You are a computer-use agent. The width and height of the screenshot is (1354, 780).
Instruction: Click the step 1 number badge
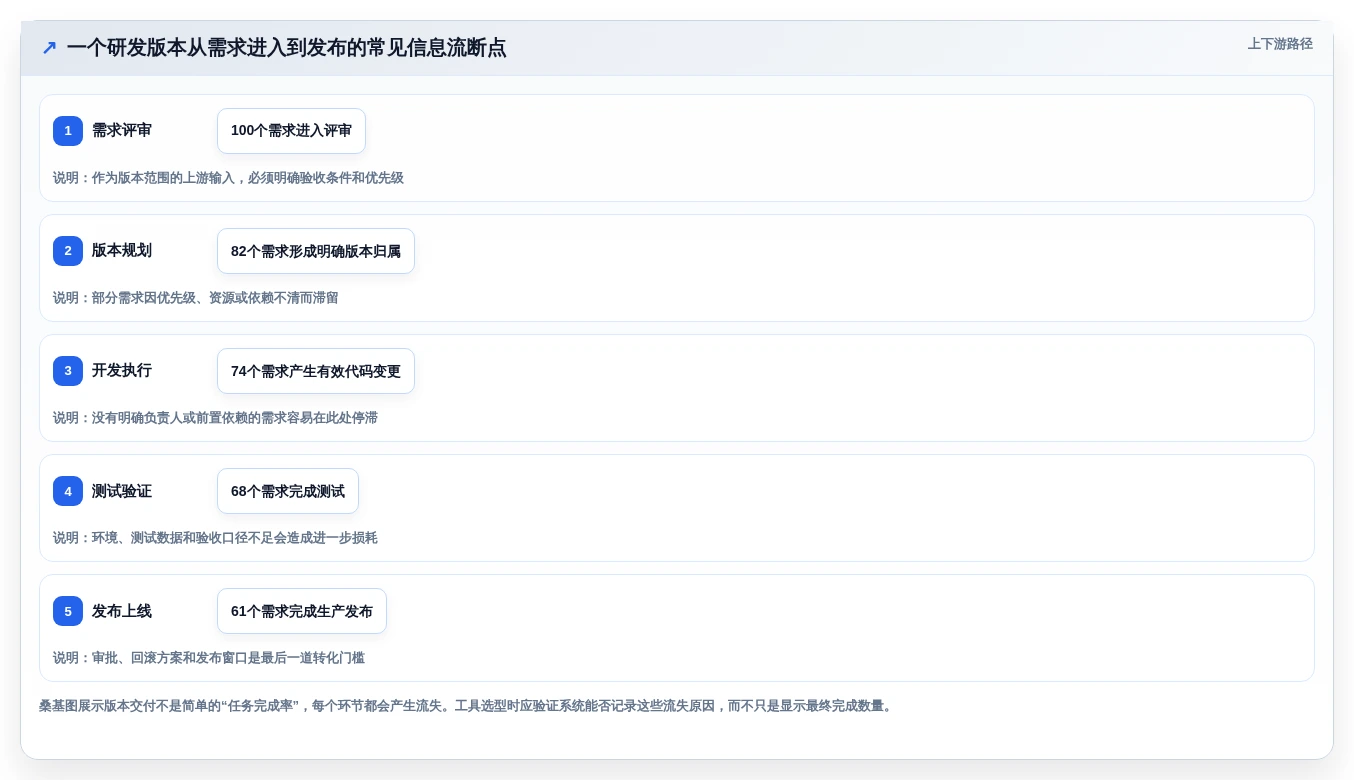(68, 131)
